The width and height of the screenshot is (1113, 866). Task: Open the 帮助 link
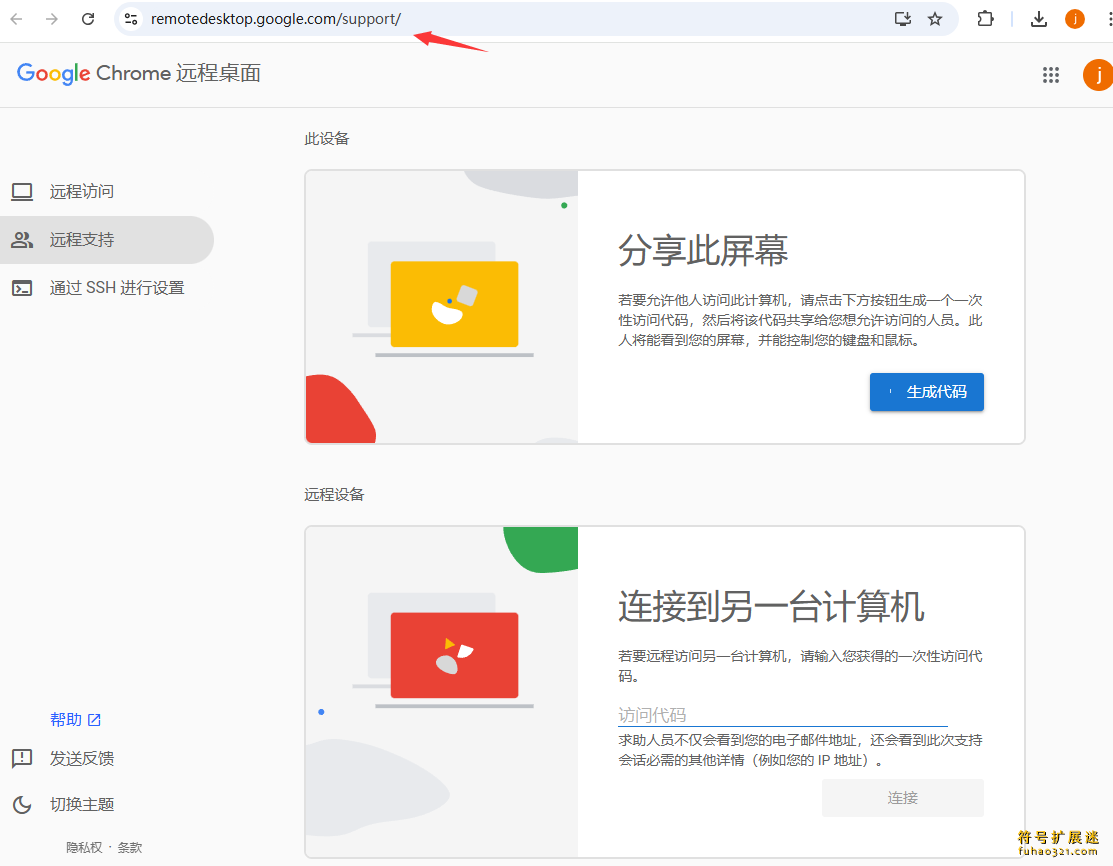point(75,720)
